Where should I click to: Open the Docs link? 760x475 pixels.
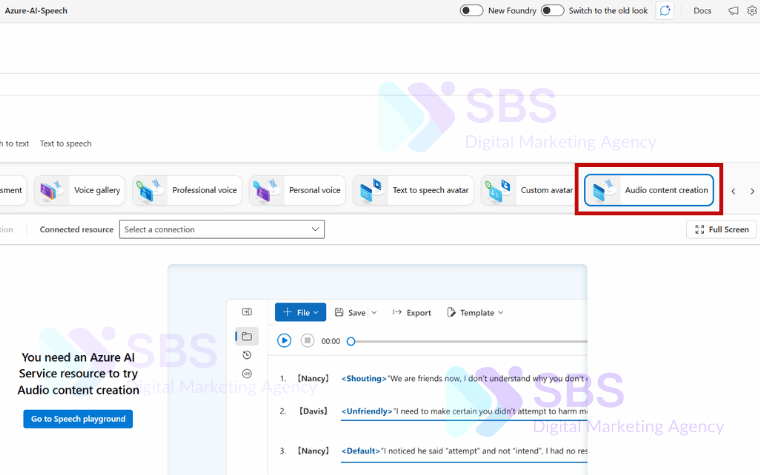click(x=702, y=11)
